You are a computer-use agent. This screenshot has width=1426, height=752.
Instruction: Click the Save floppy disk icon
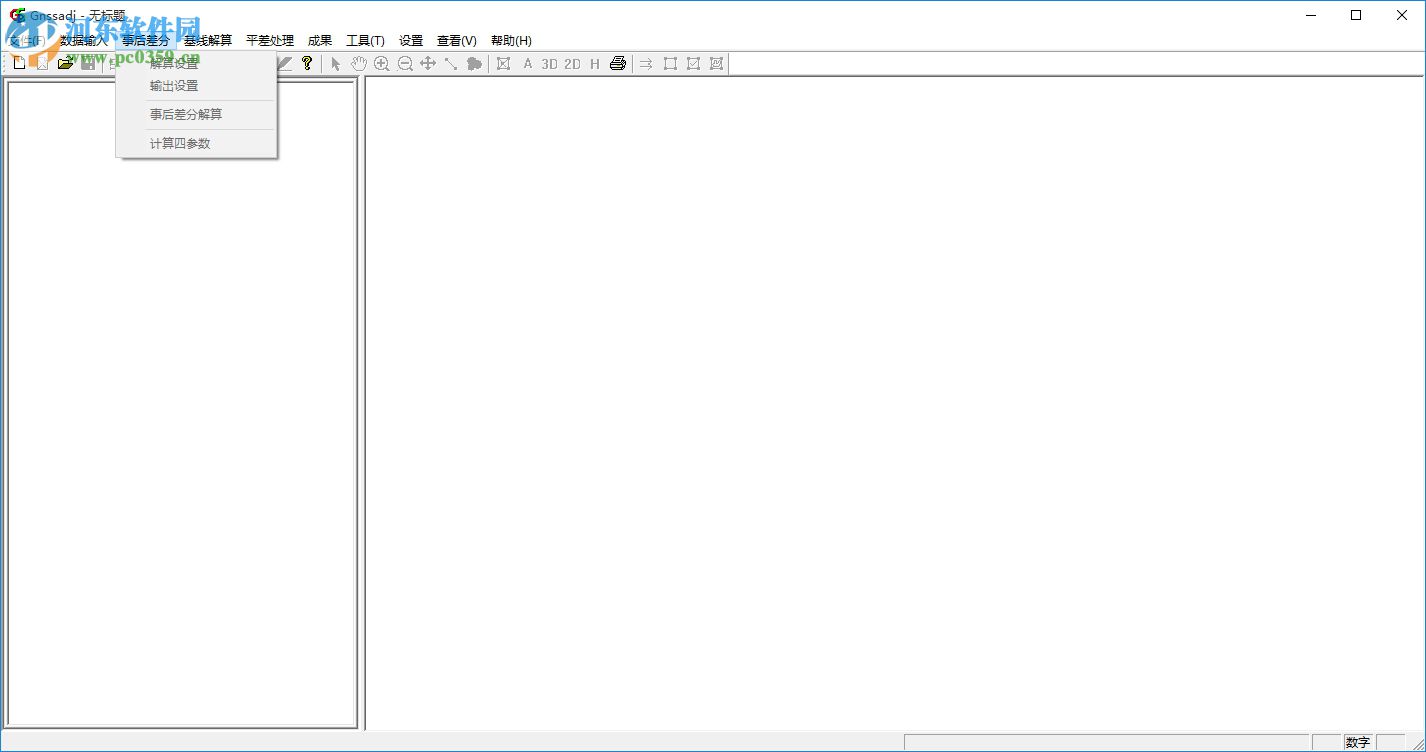coord(88,64)
